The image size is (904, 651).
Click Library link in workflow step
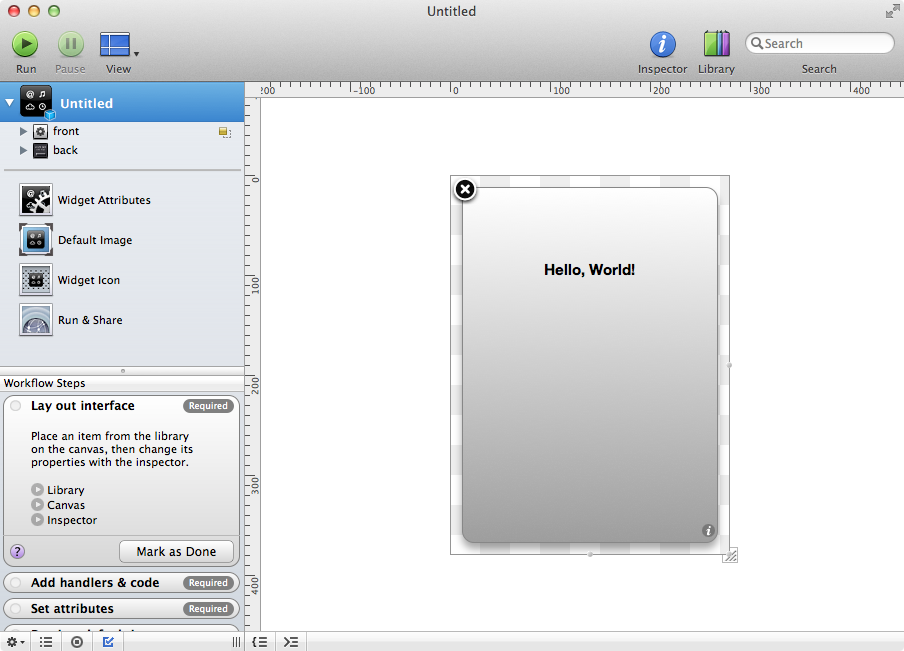(x=66, y=490)
